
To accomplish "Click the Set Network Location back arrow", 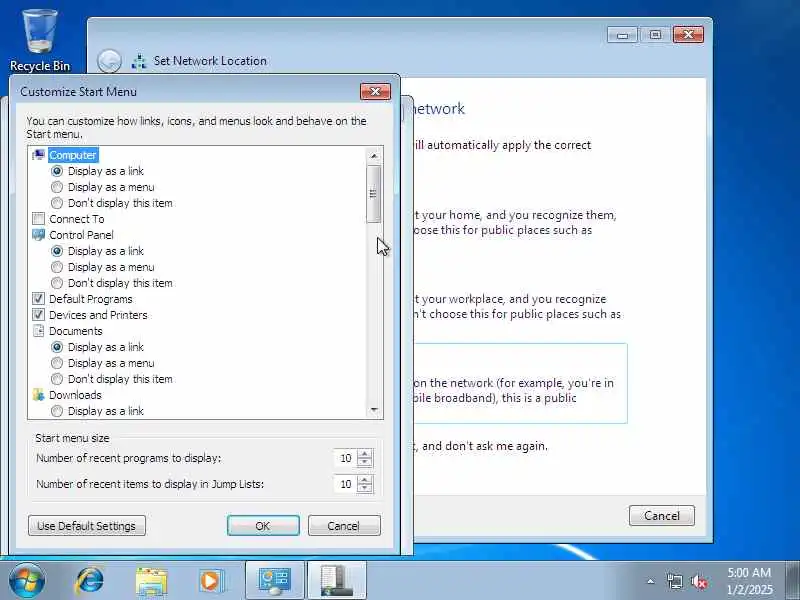I will 109,61.
